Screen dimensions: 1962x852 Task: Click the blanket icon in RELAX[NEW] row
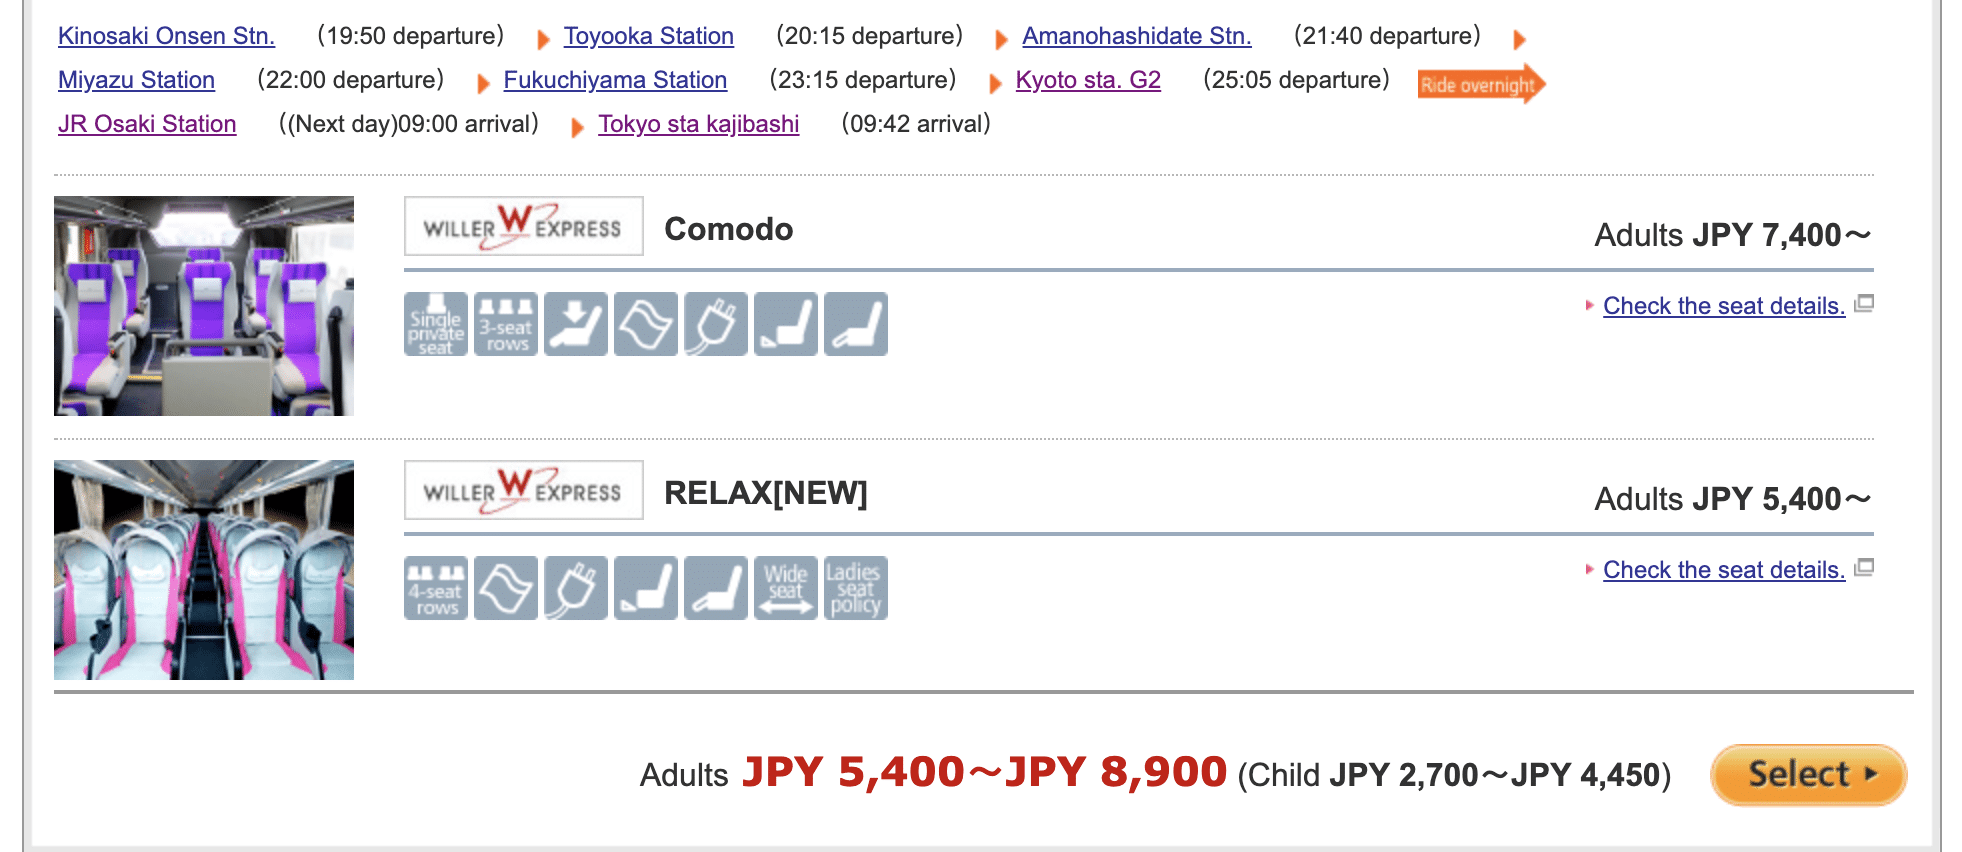[x=506, y=588]
